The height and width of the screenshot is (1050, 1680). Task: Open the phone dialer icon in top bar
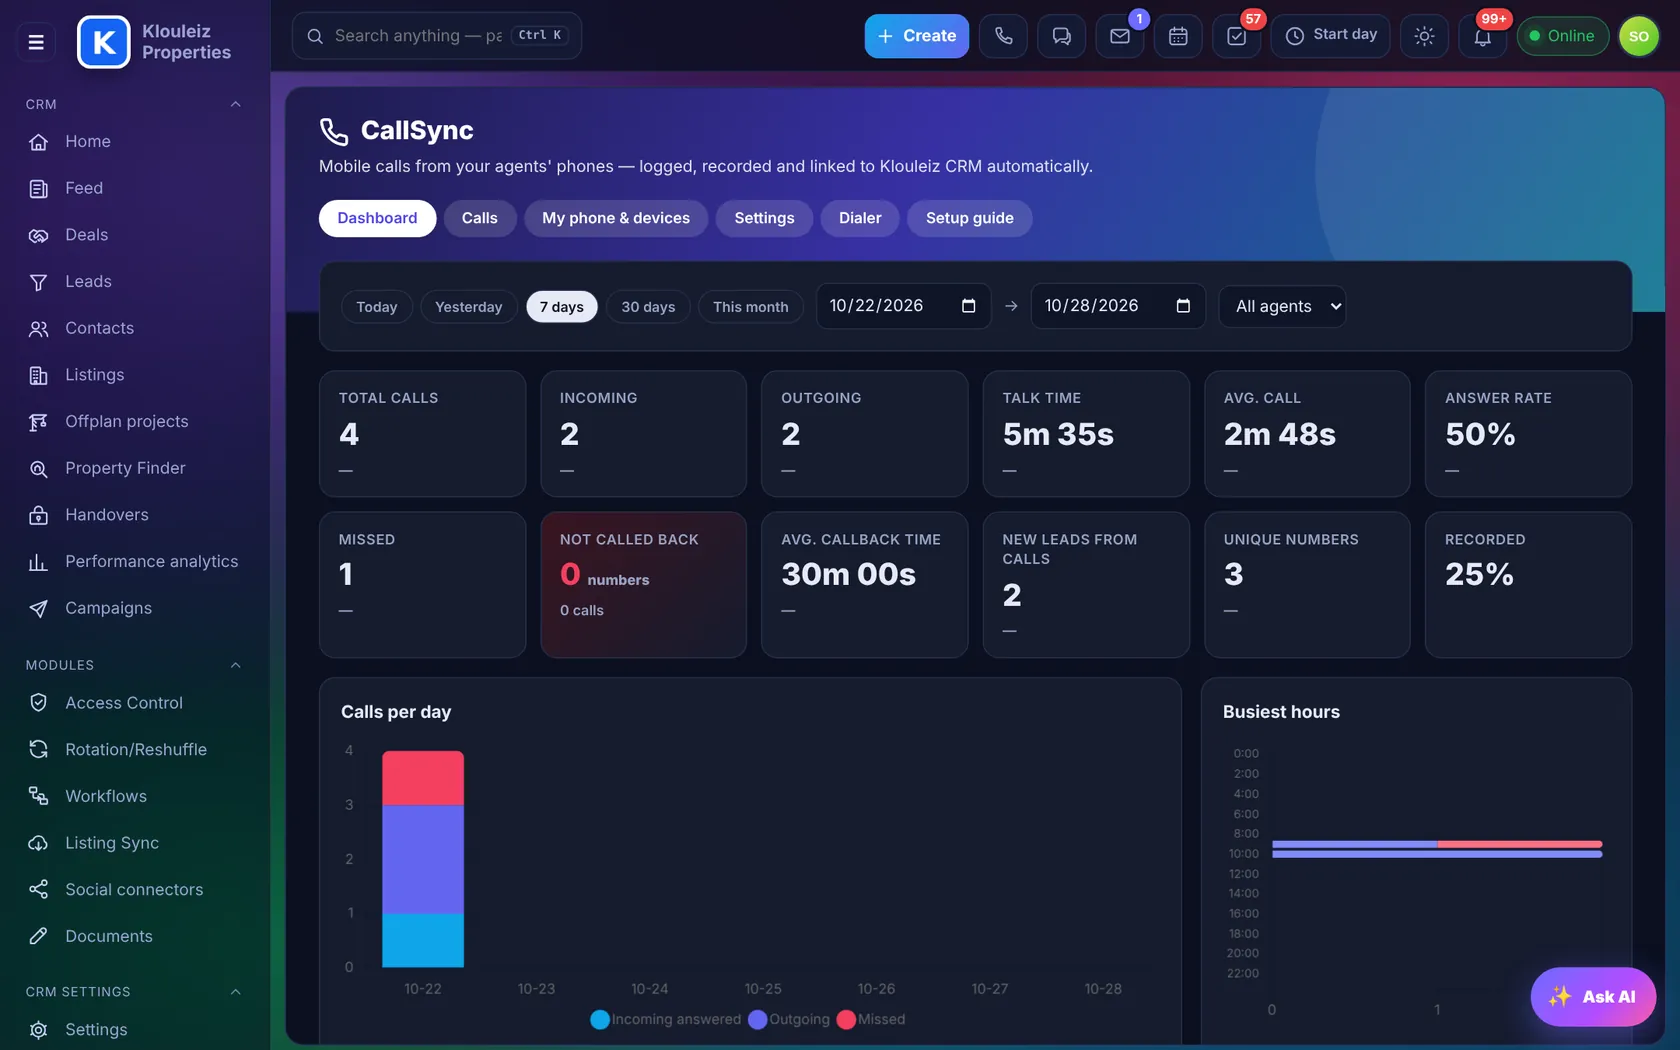1003,36
